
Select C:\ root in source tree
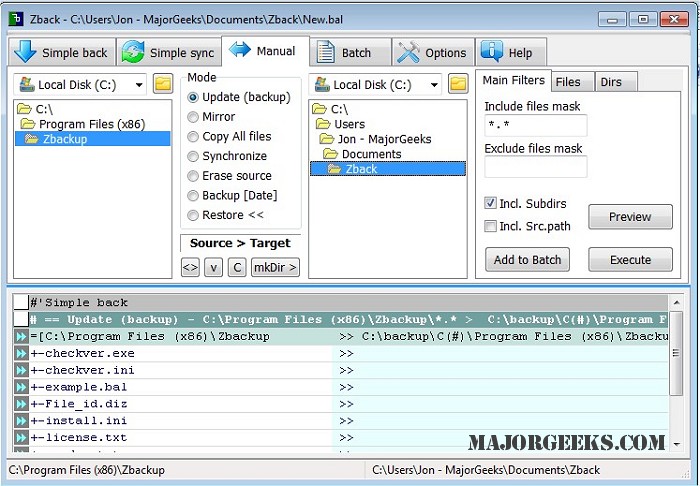pyautogui.click(x=44, y=109)
